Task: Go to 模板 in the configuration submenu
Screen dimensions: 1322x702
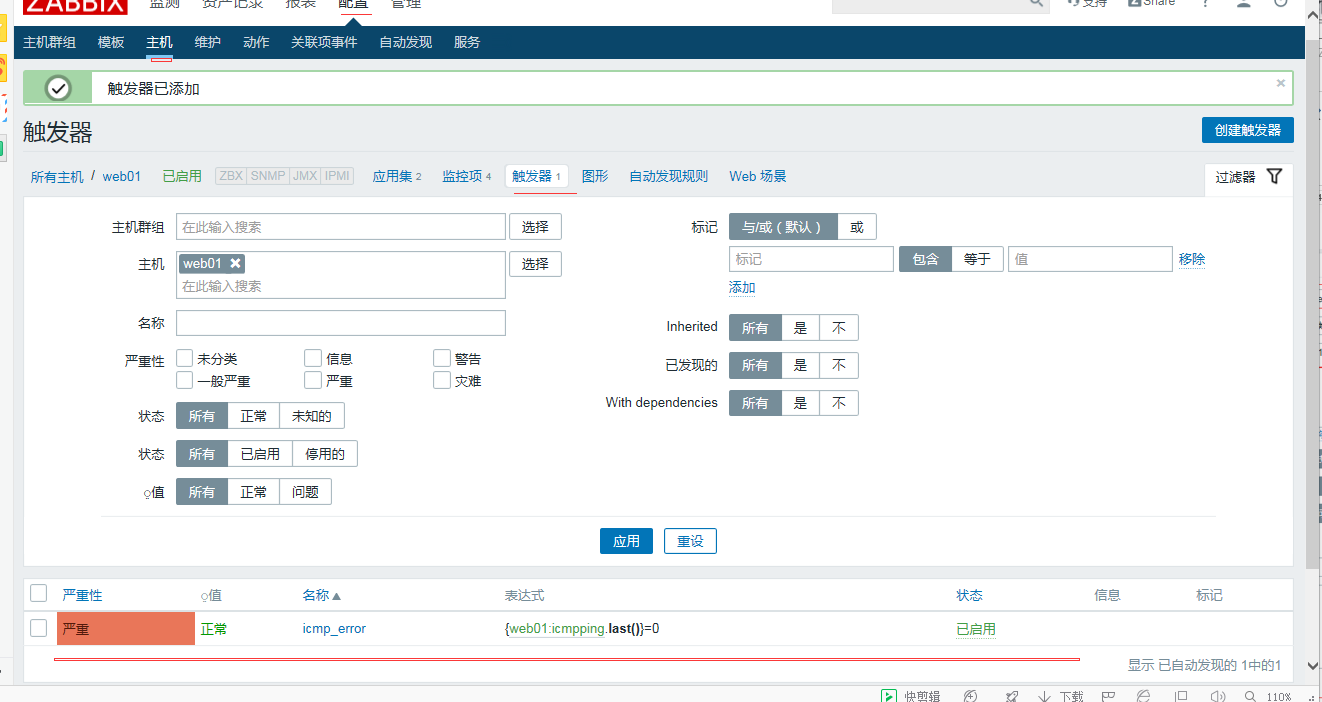Action: tap(111, 42)
